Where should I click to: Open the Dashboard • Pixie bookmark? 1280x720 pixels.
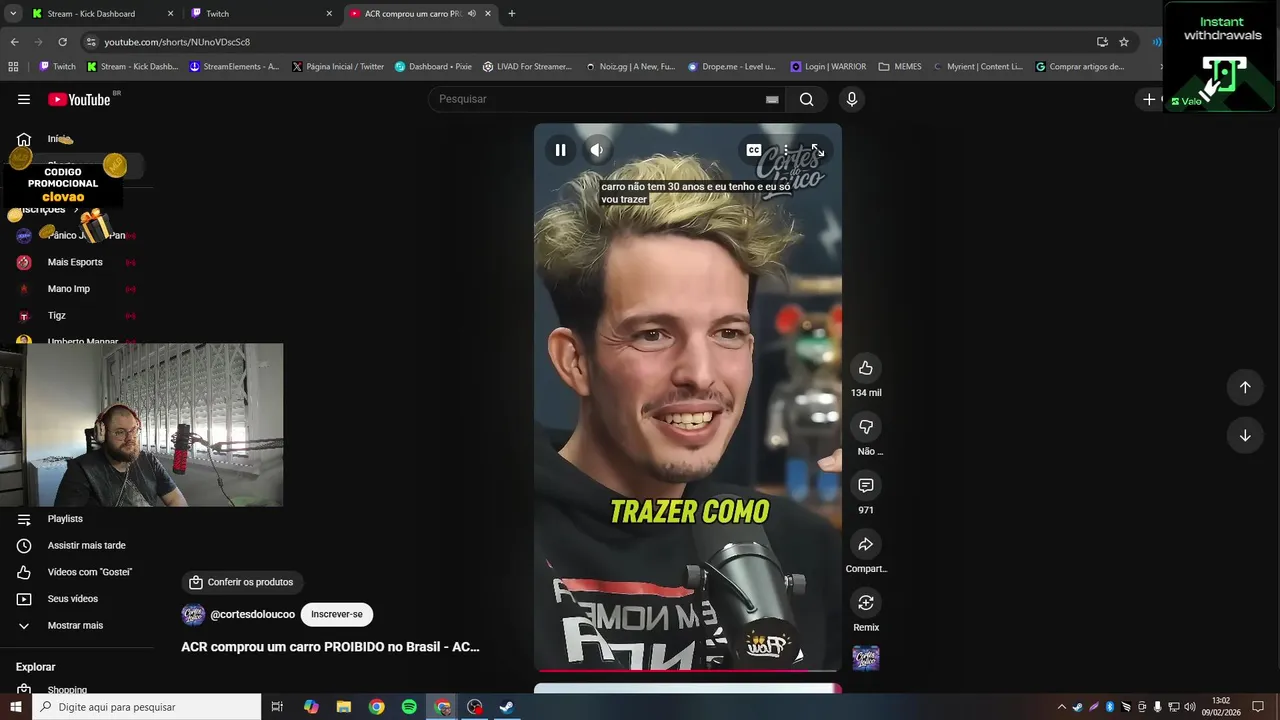click(433, 67)
